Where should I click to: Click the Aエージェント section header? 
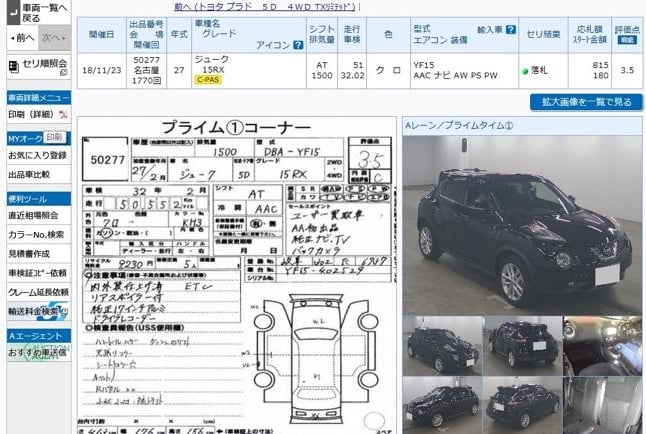click(39, 336)
